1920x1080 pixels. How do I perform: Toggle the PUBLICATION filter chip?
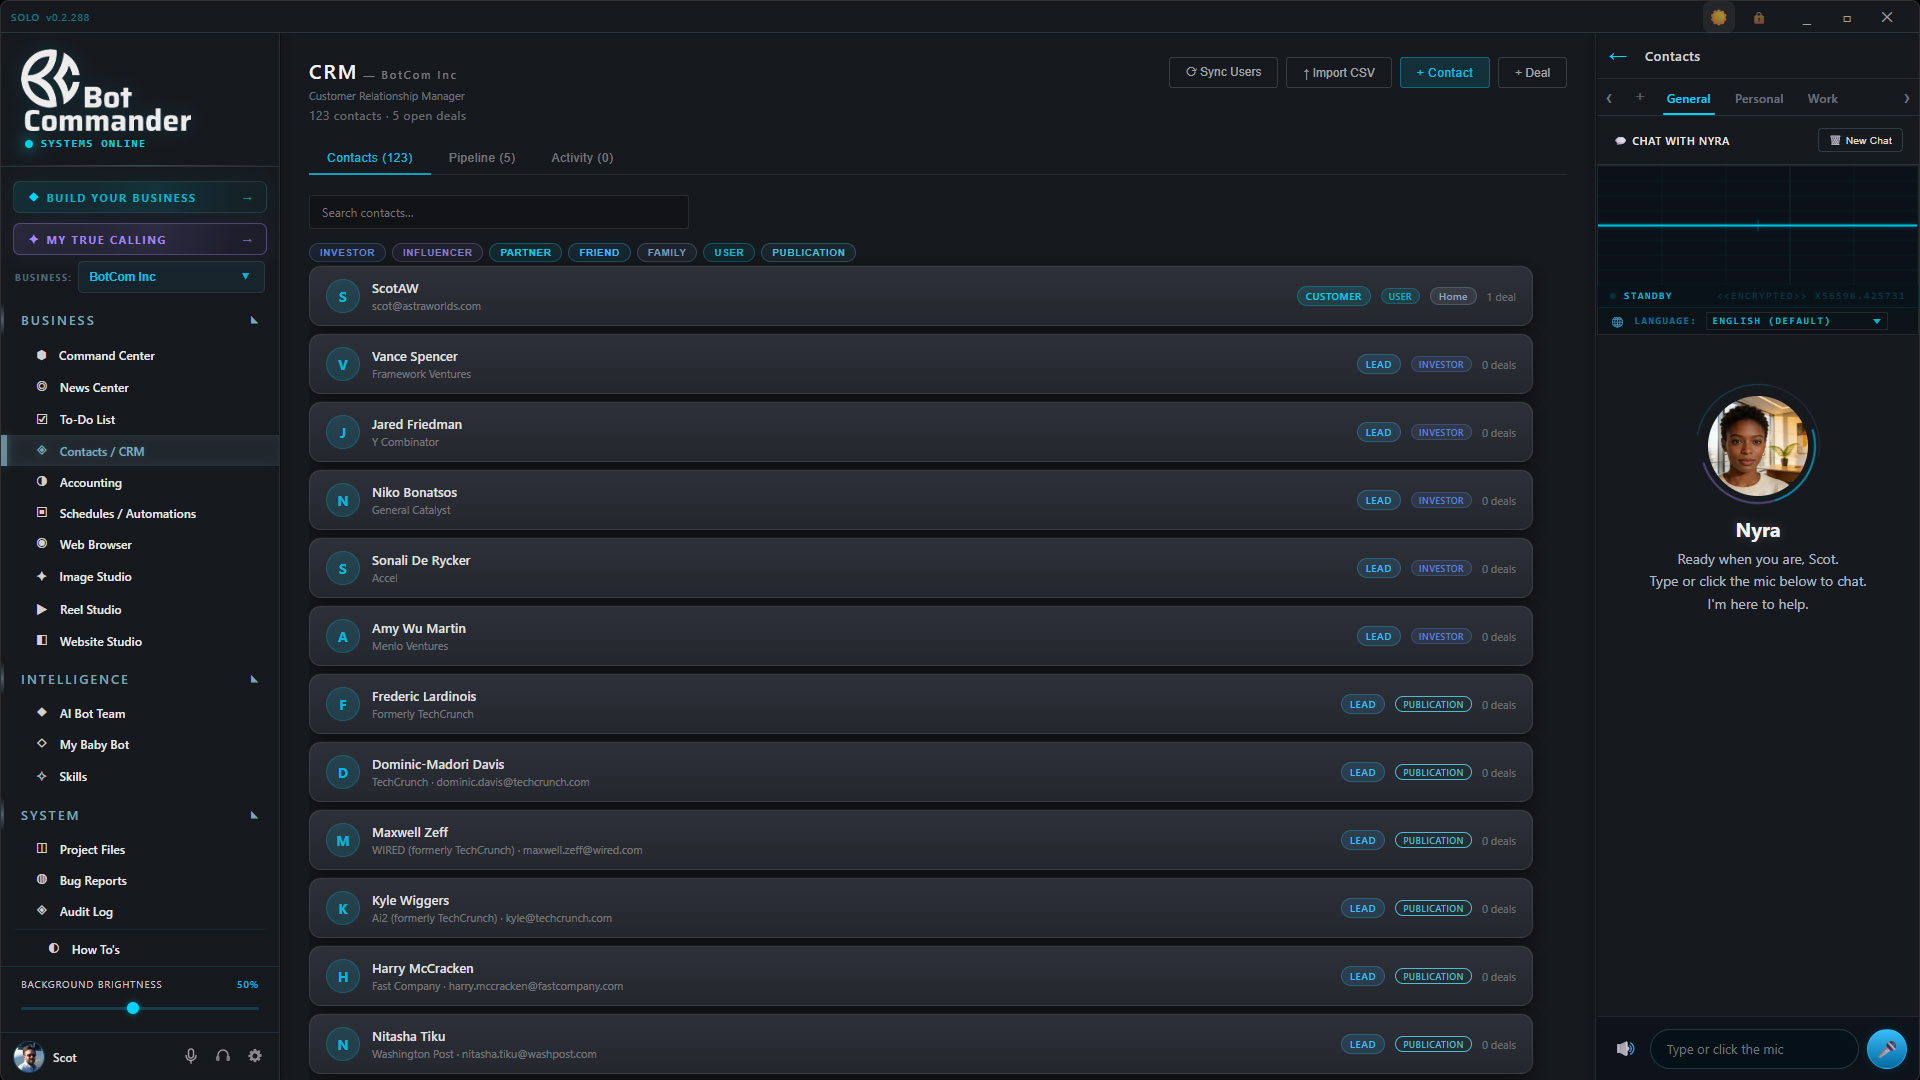pyautogui.click(x=808, y=253)
